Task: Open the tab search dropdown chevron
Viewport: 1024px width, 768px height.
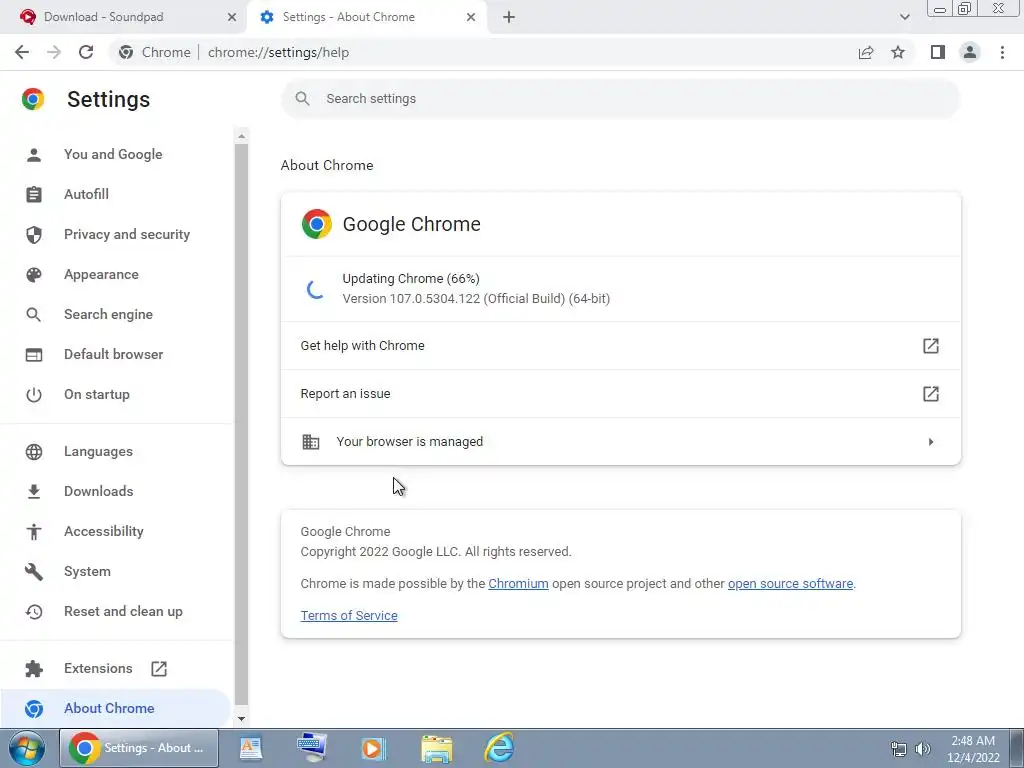Action: 904,17
